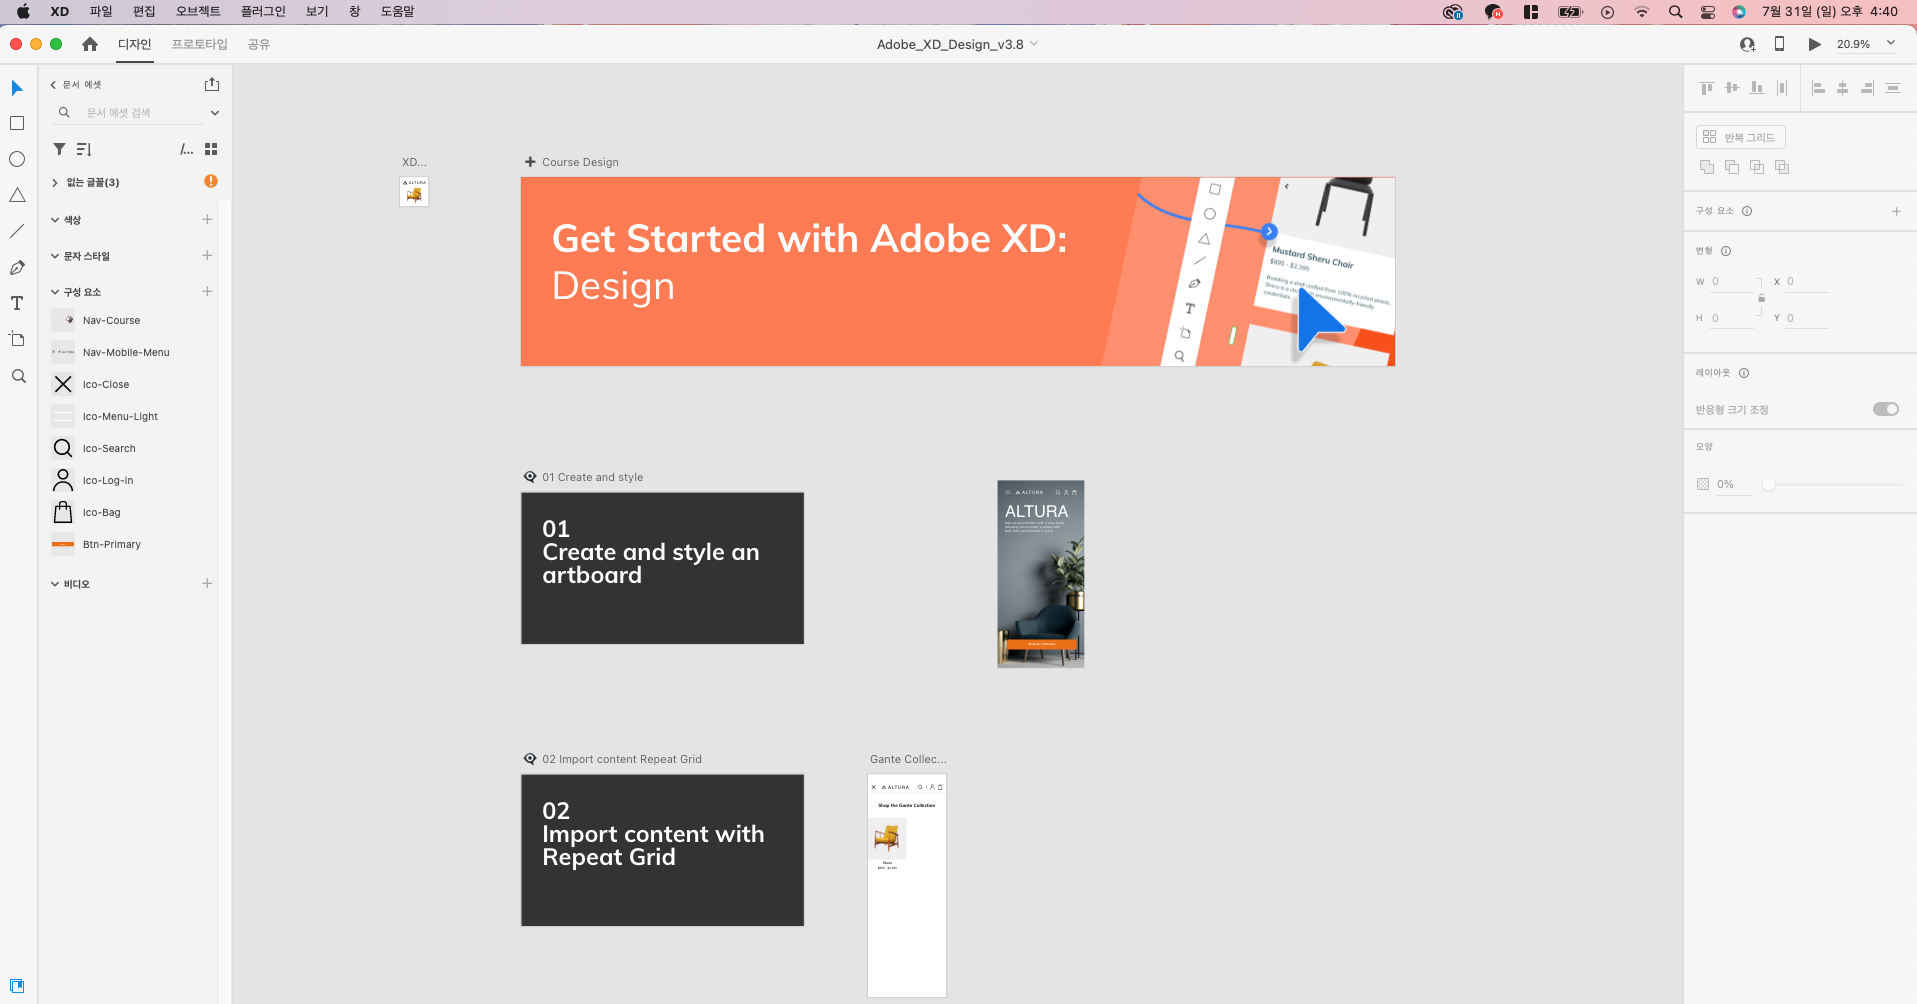
Task: Open macOS Spotlight search
Action: (1675, 12)
